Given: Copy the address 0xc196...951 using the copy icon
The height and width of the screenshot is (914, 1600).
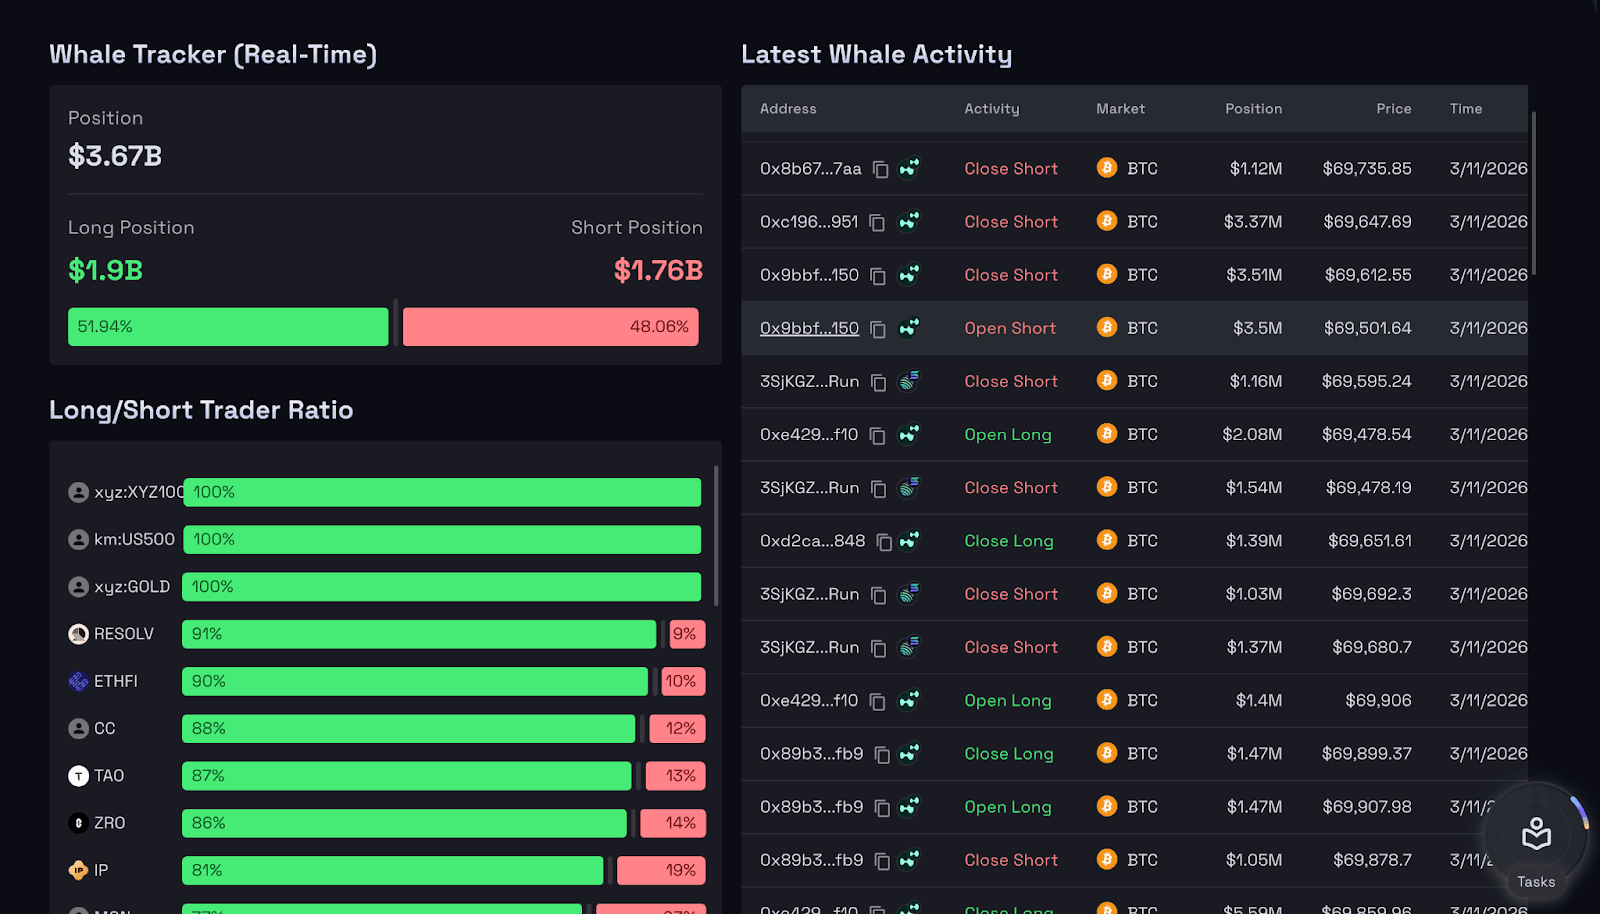Looking at the screenshot, I should [877, 221].
